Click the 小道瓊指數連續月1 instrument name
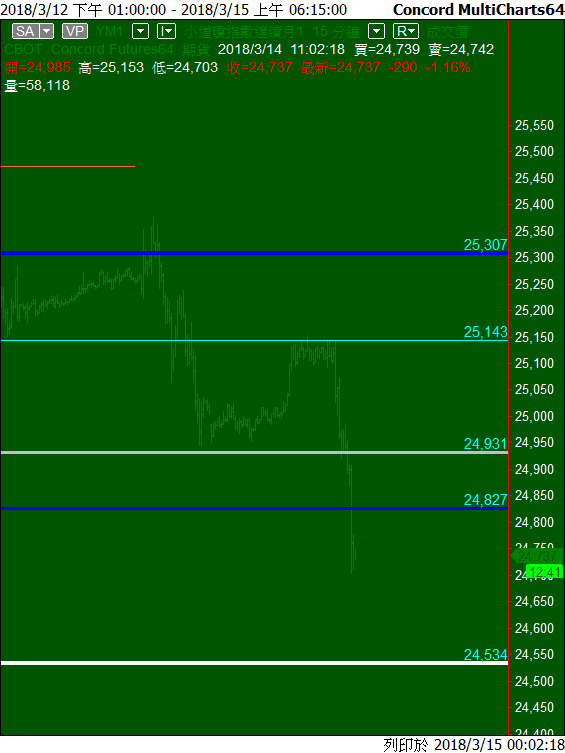565x753 pixels. click(x=244, y=32)
